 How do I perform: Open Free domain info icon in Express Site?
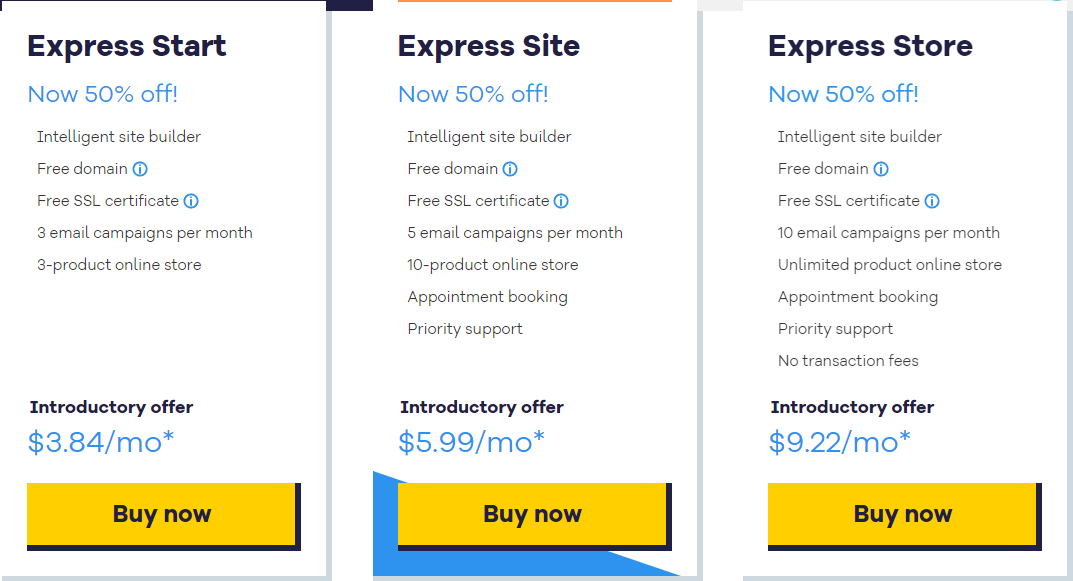click(x=510, y=169)
